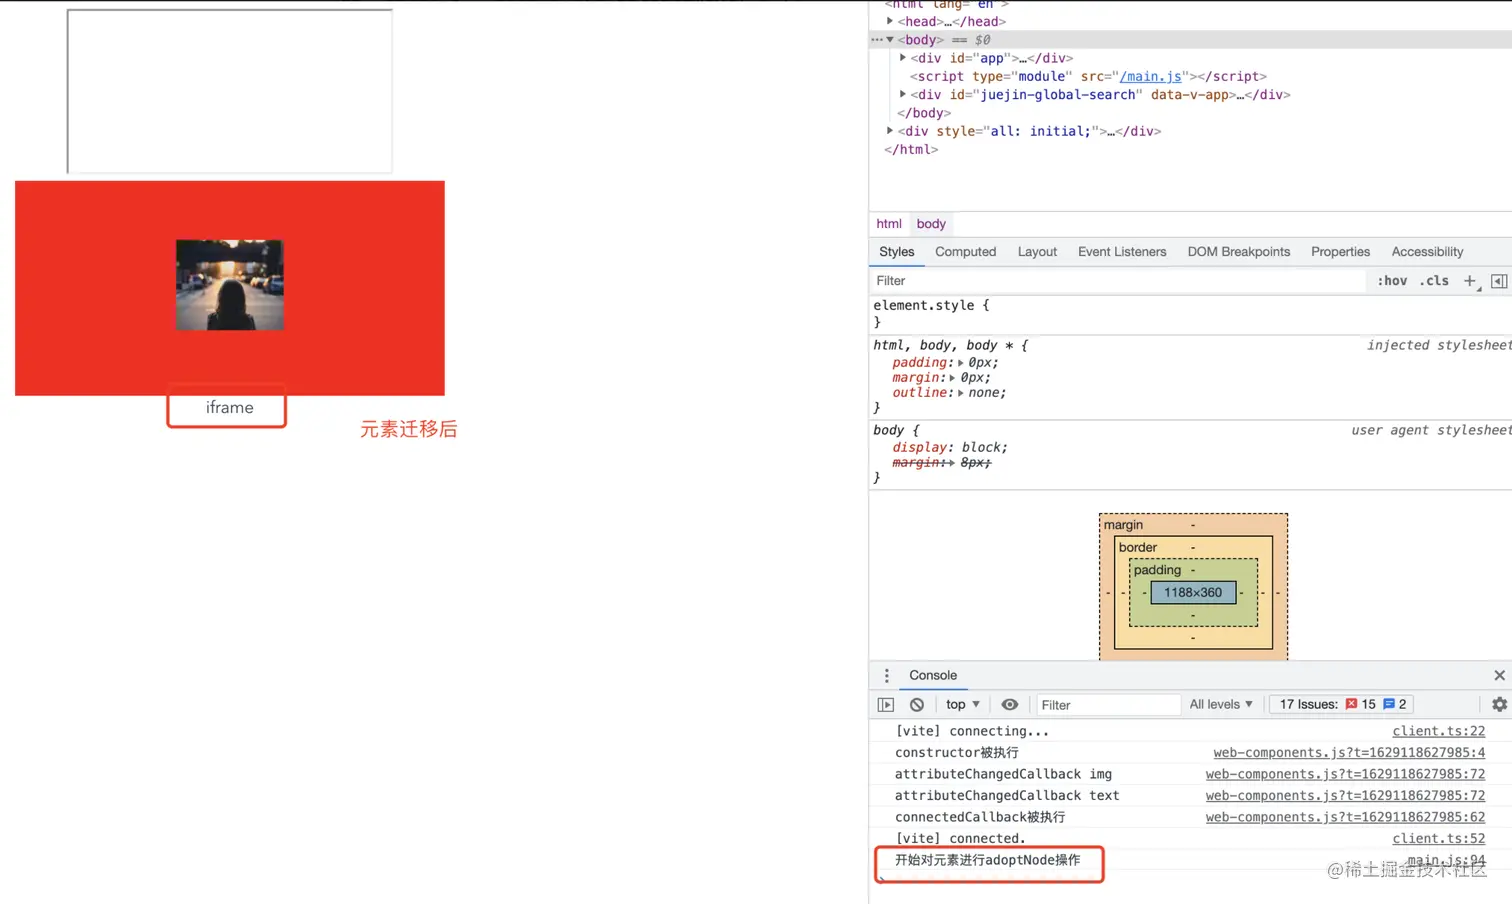1512x904 pixels.
Task: Open the /main.js script link
Action: point(1150,77)
